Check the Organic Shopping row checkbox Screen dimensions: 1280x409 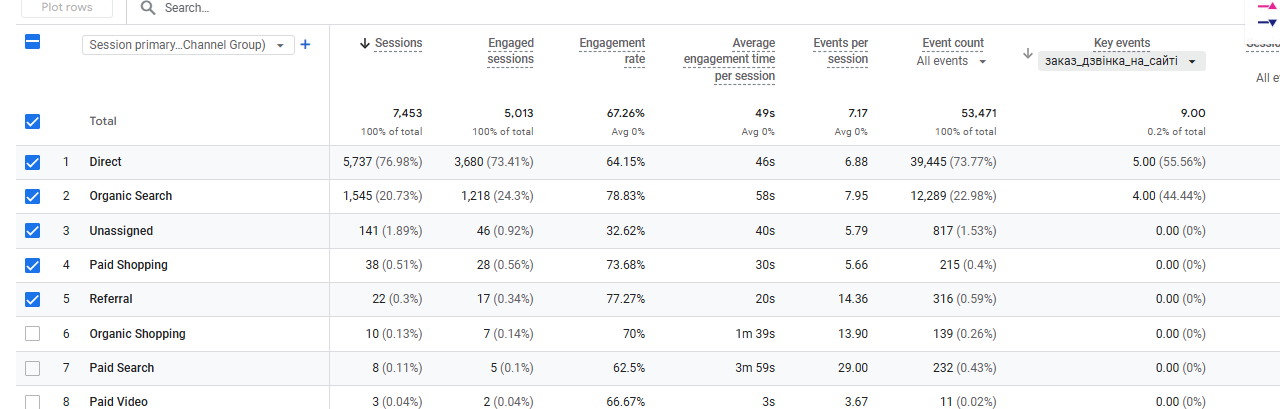tap(32, 334)
